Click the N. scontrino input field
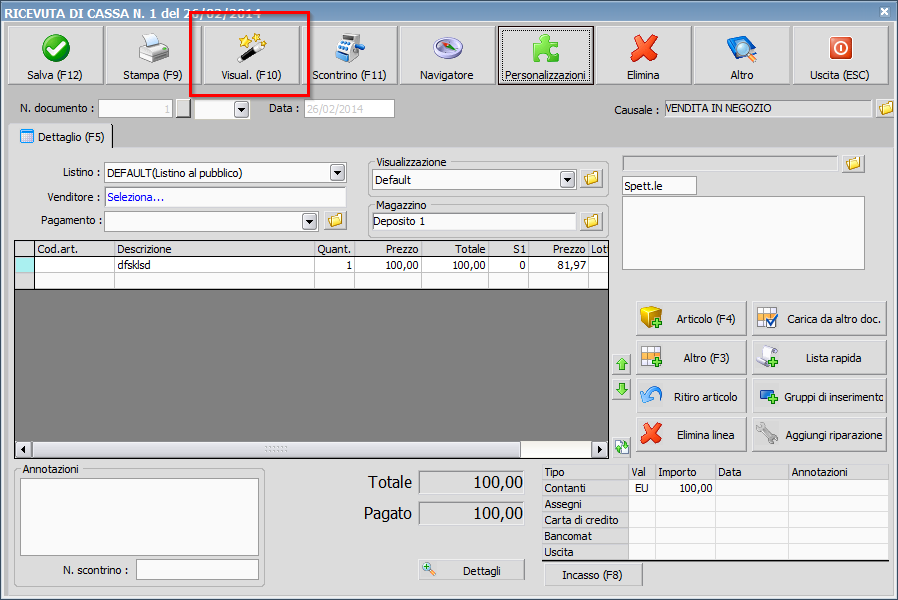Image resolution: width=898 pixels, height=600 pixels. coord(197,570)
